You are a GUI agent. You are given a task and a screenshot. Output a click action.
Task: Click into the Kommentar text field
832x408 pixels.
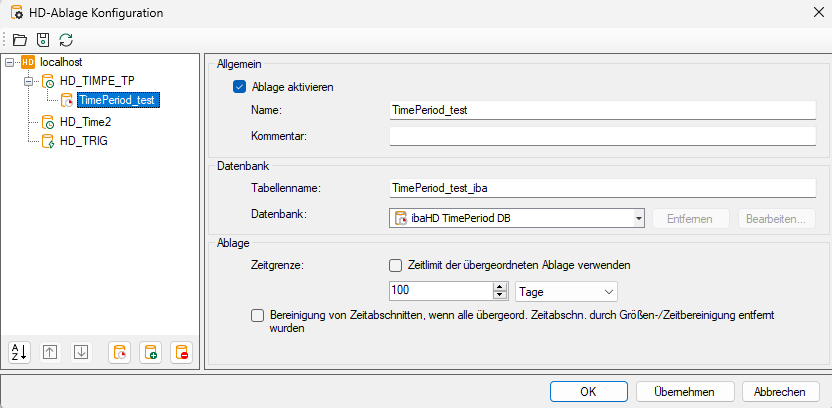pos(602,136)
